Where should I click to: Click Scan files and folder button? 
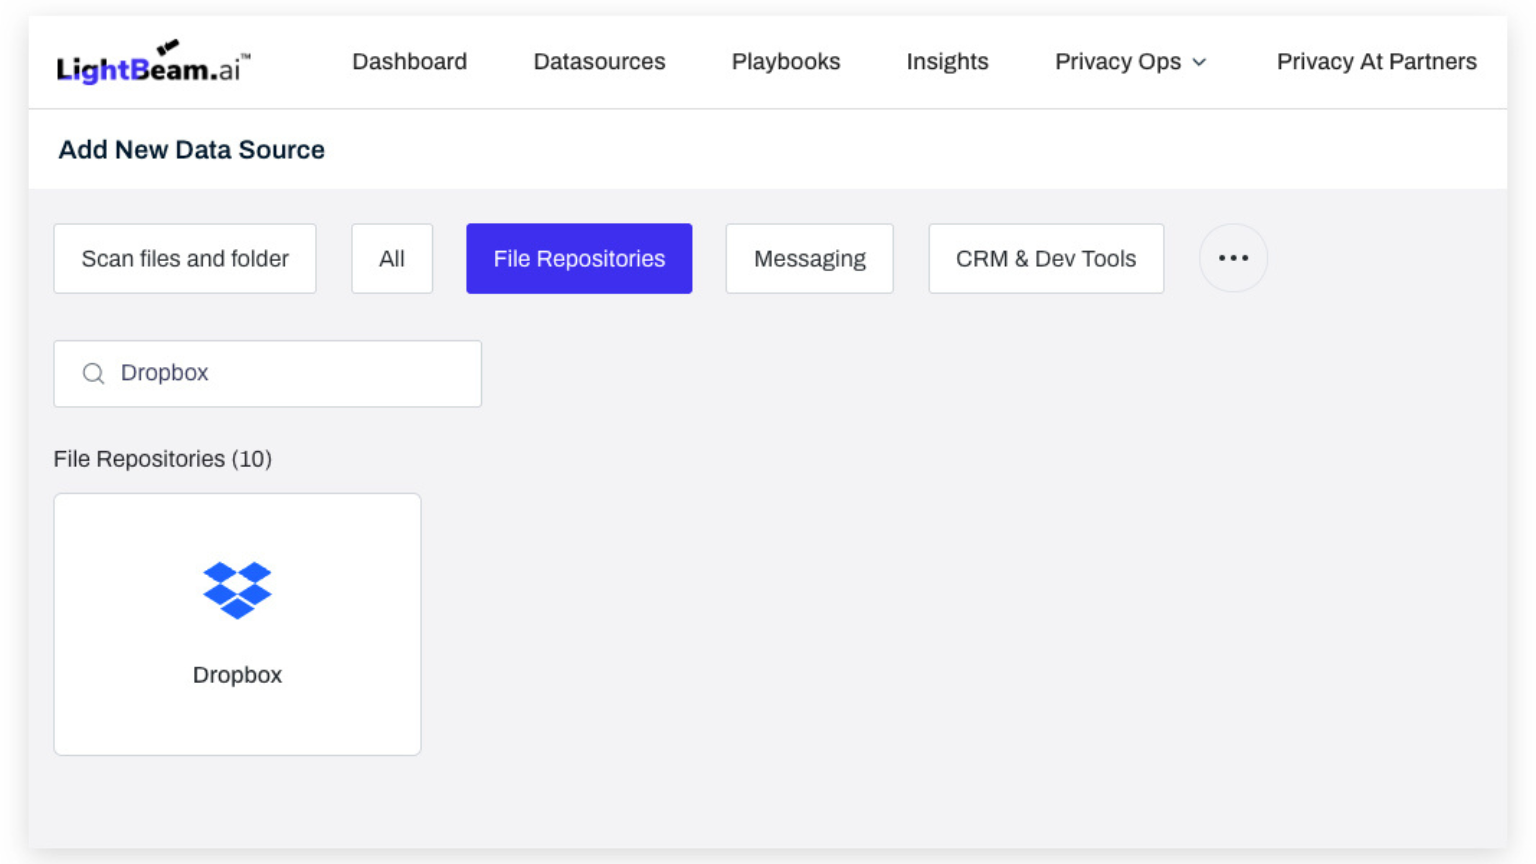click(185, 259)
